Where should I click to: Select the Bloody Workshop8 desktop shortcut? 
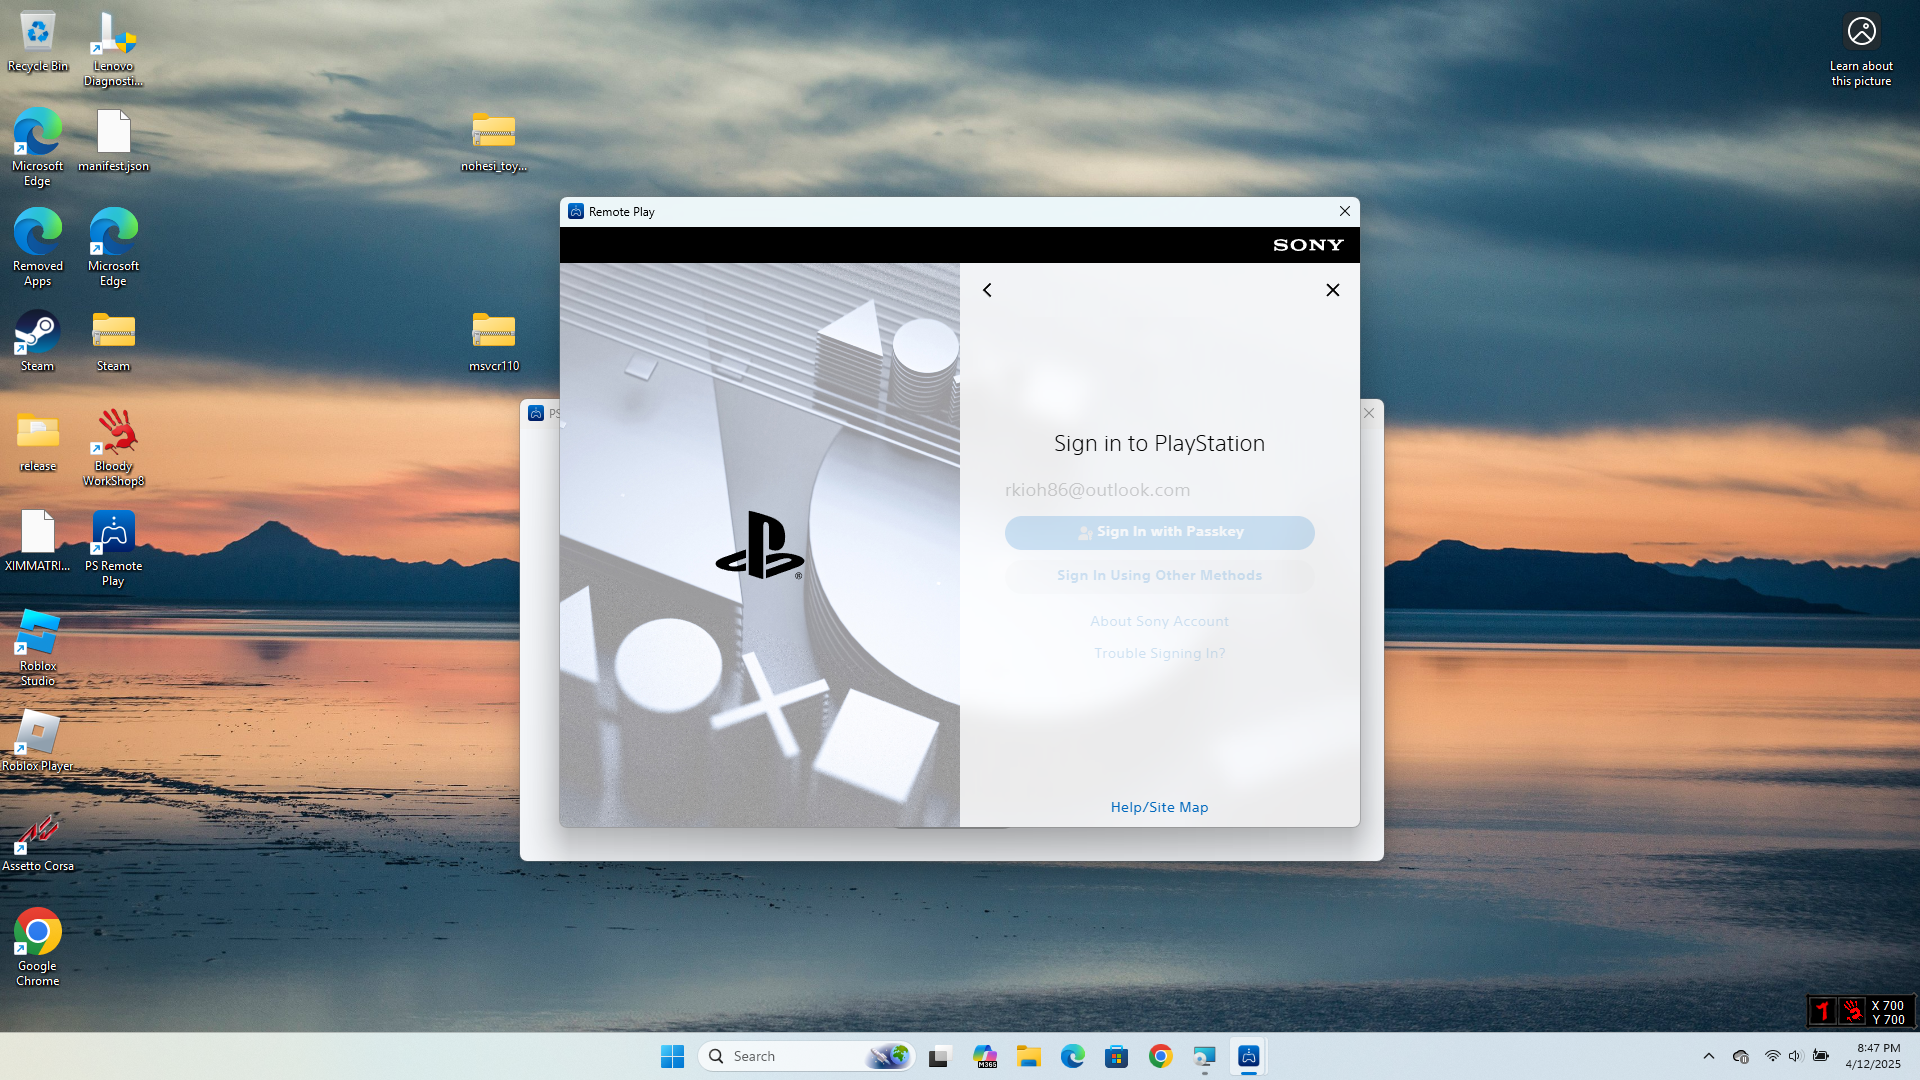coord(113,448)
